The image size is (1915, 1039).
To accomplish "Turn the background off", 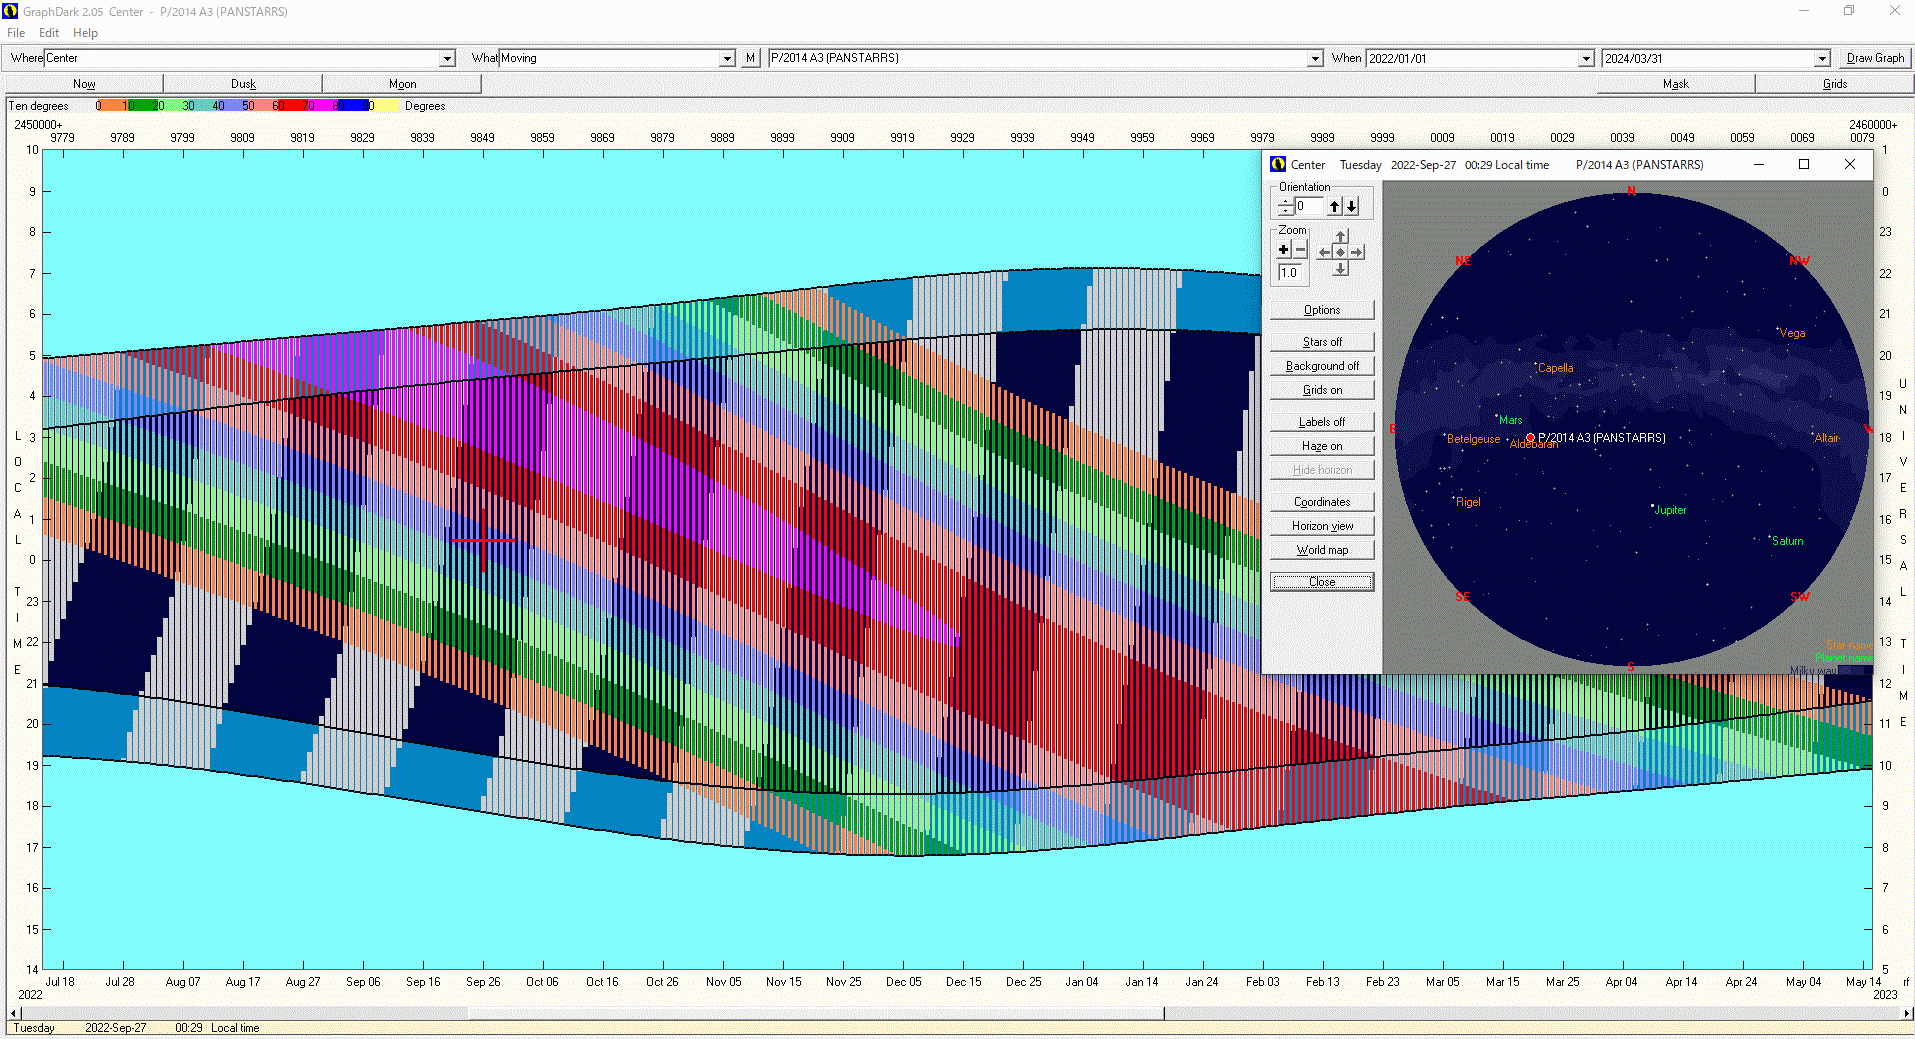I will tap(1322, 366).
